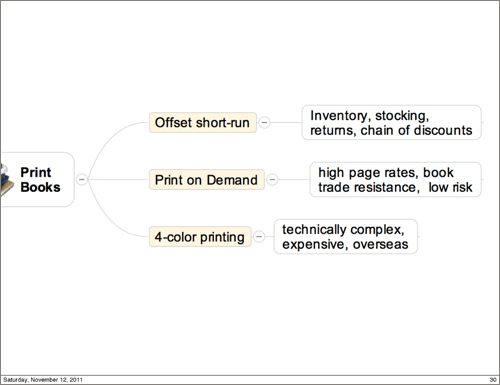Screen dimensions: 500x385
Task: Click the word Demand in middle node
Action: [232, 180]
